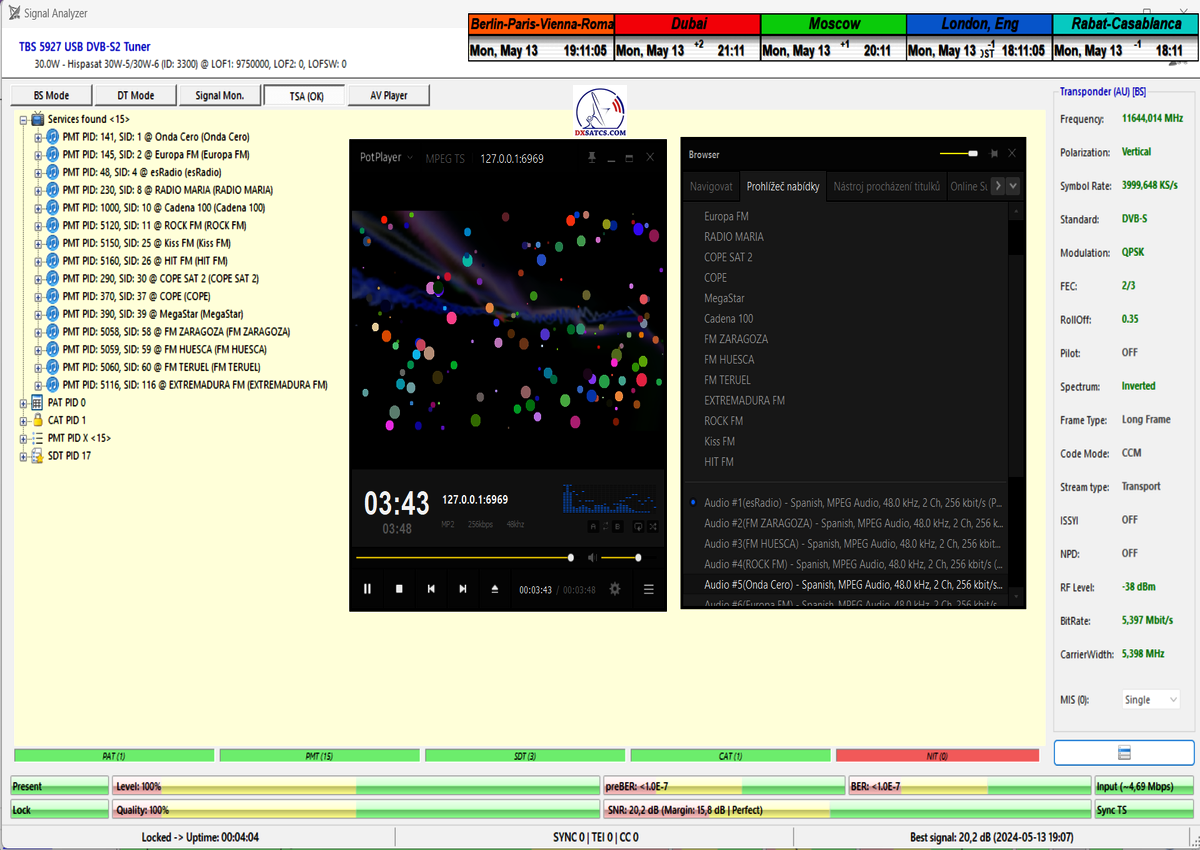The width and height of the screenshot is (1200, 850).
Task: Click the BS Mode button
Action: click(51, 95)
